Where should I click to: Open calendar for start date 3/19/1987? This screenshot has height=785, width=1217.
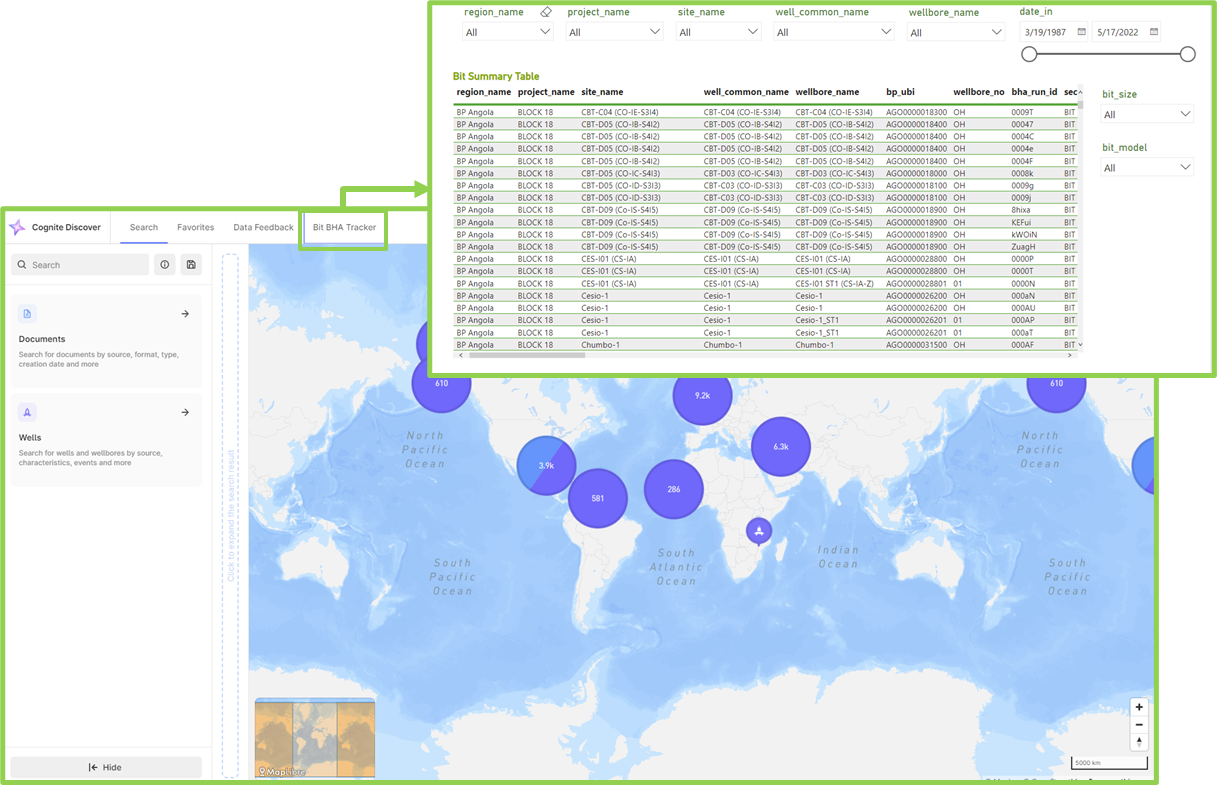tap(1082, 32)
